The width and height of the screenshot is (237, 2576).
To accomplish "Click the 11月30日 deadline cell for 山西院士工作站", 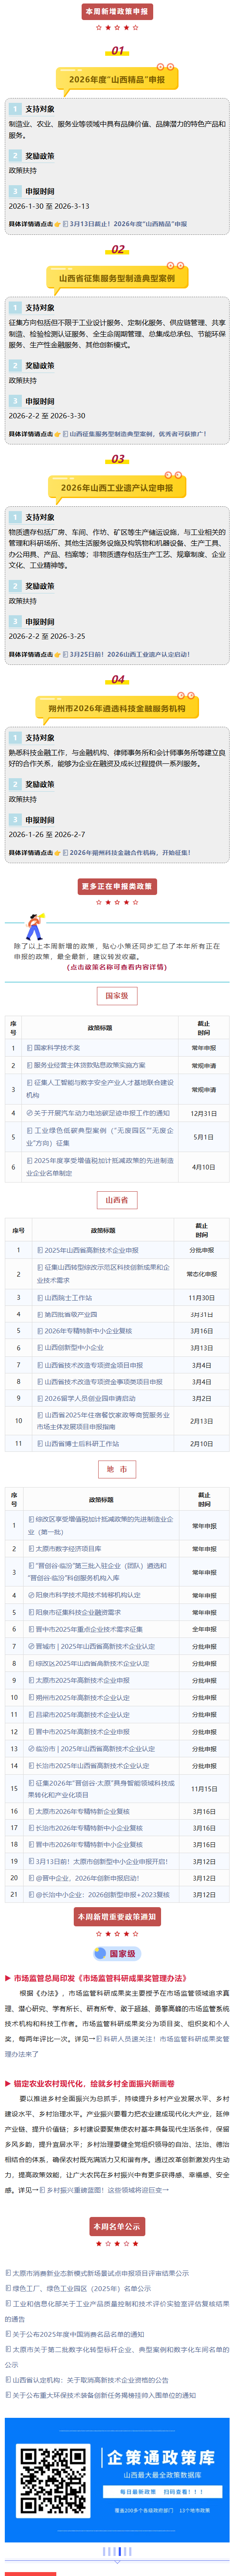I will click(201, 1297).
